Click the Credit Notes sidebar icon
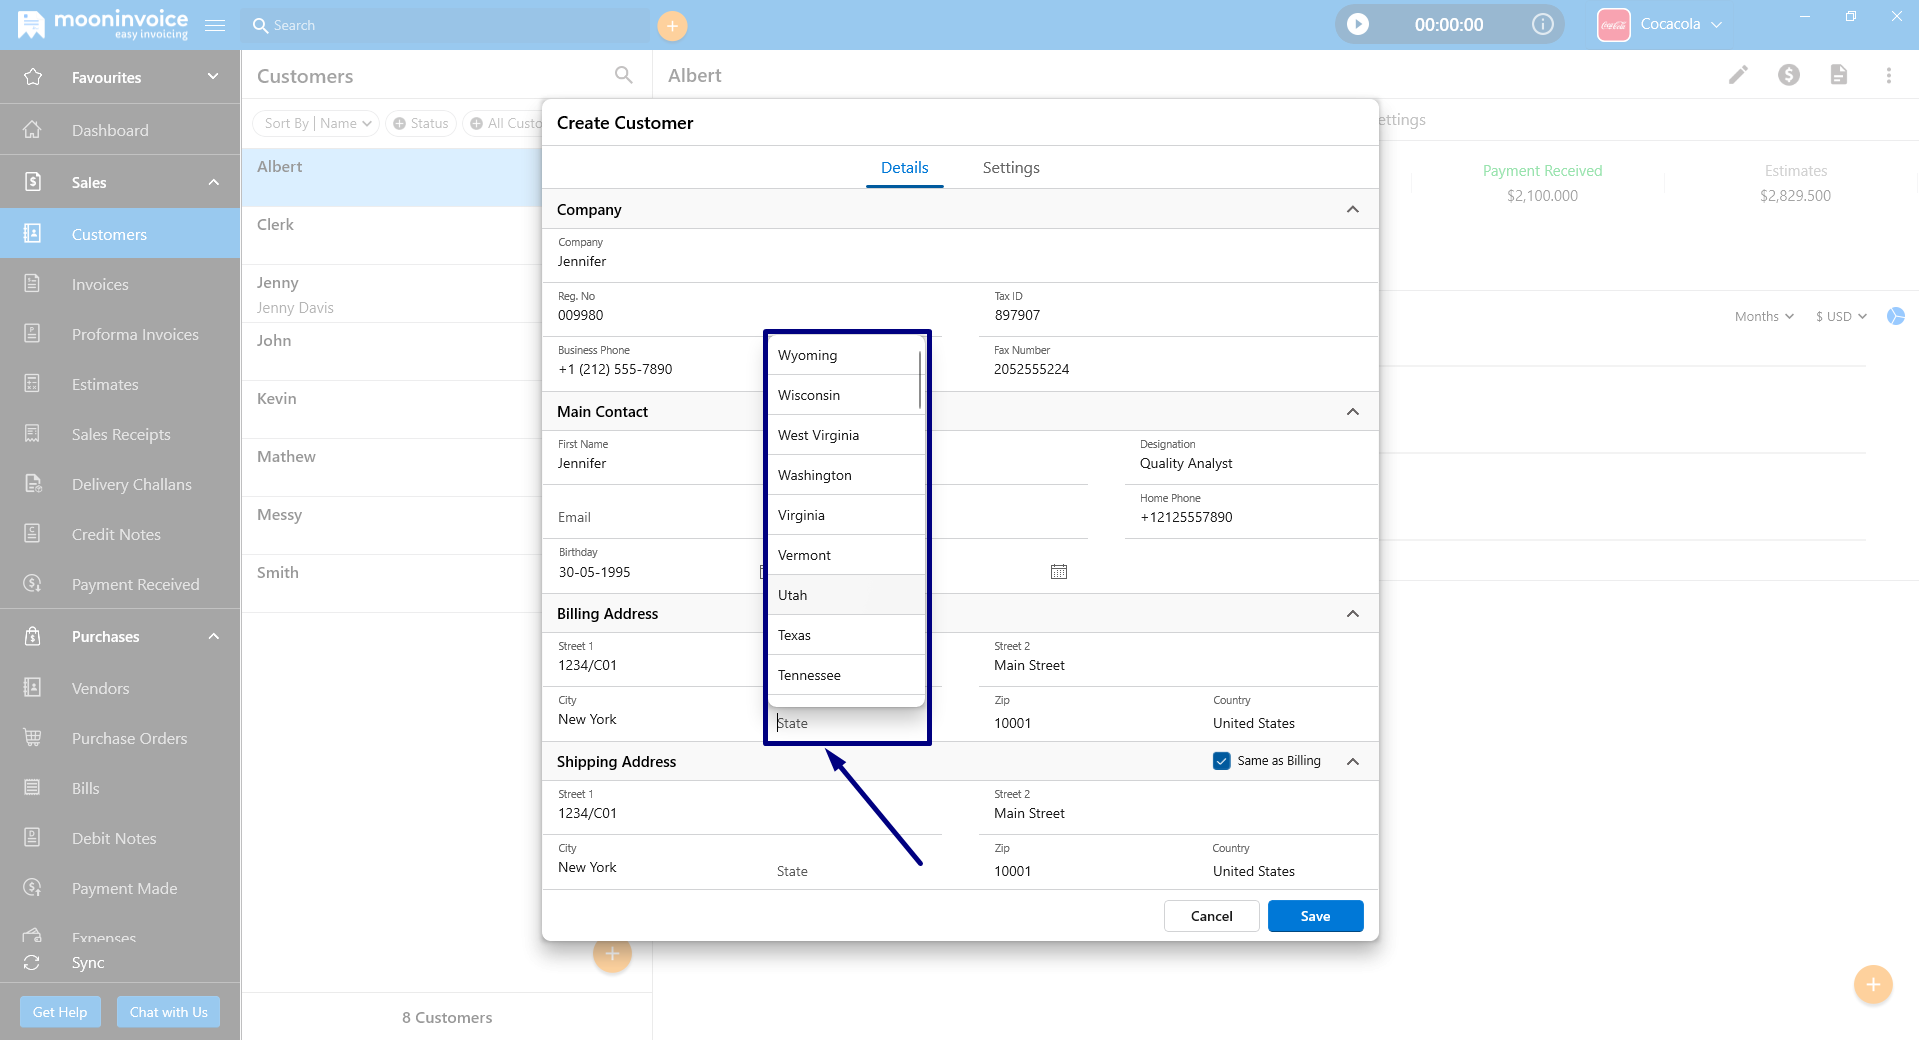The height and width of the screenshot is (1040, 1919). [32, 534]
